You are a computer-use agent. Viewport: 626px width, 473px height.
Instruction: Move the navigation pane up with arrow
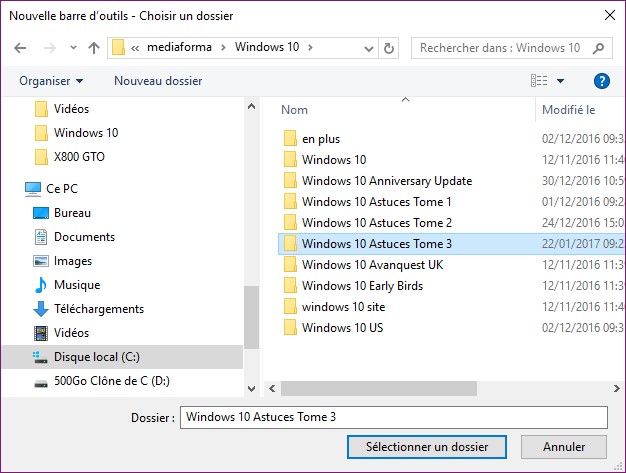[252, 107]
